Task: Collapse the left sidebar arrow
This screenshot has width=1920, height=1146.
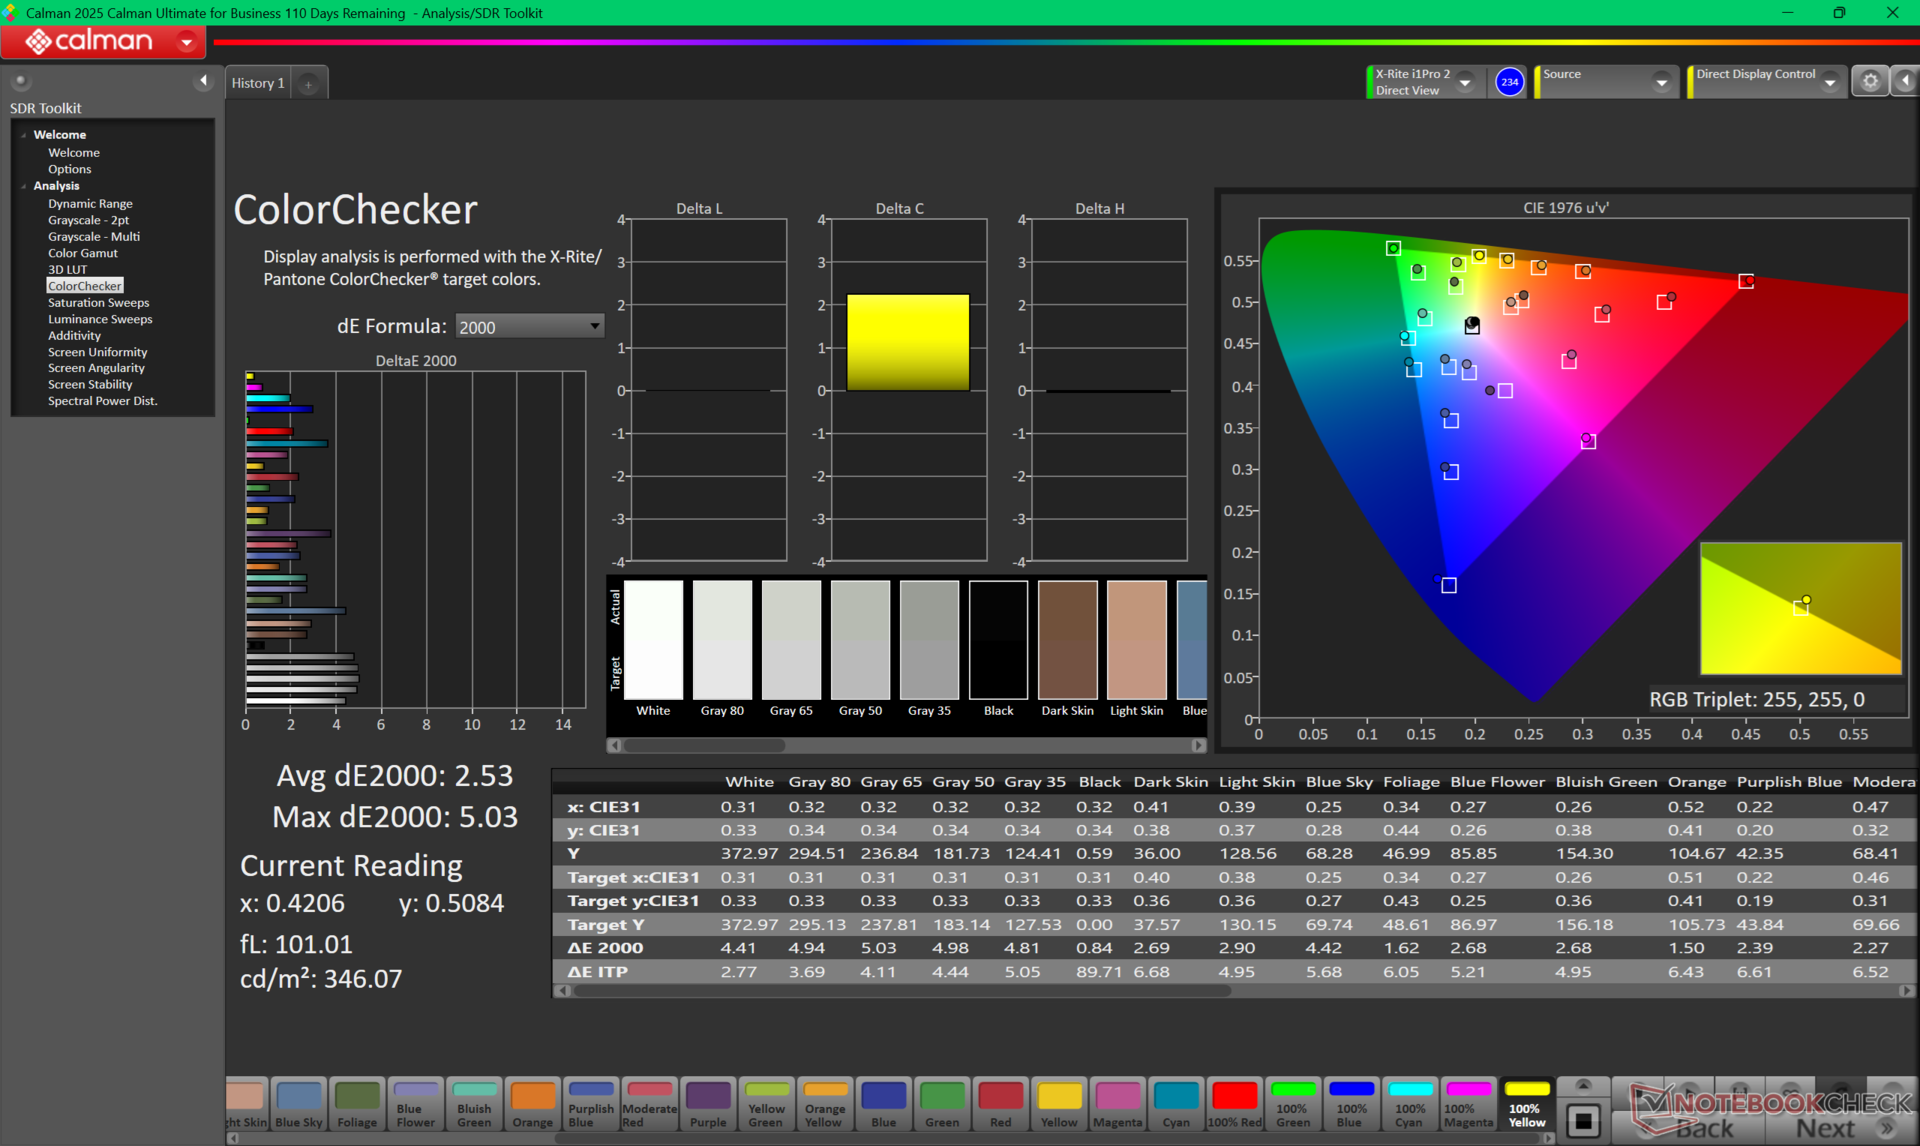Action: [203, 81]
